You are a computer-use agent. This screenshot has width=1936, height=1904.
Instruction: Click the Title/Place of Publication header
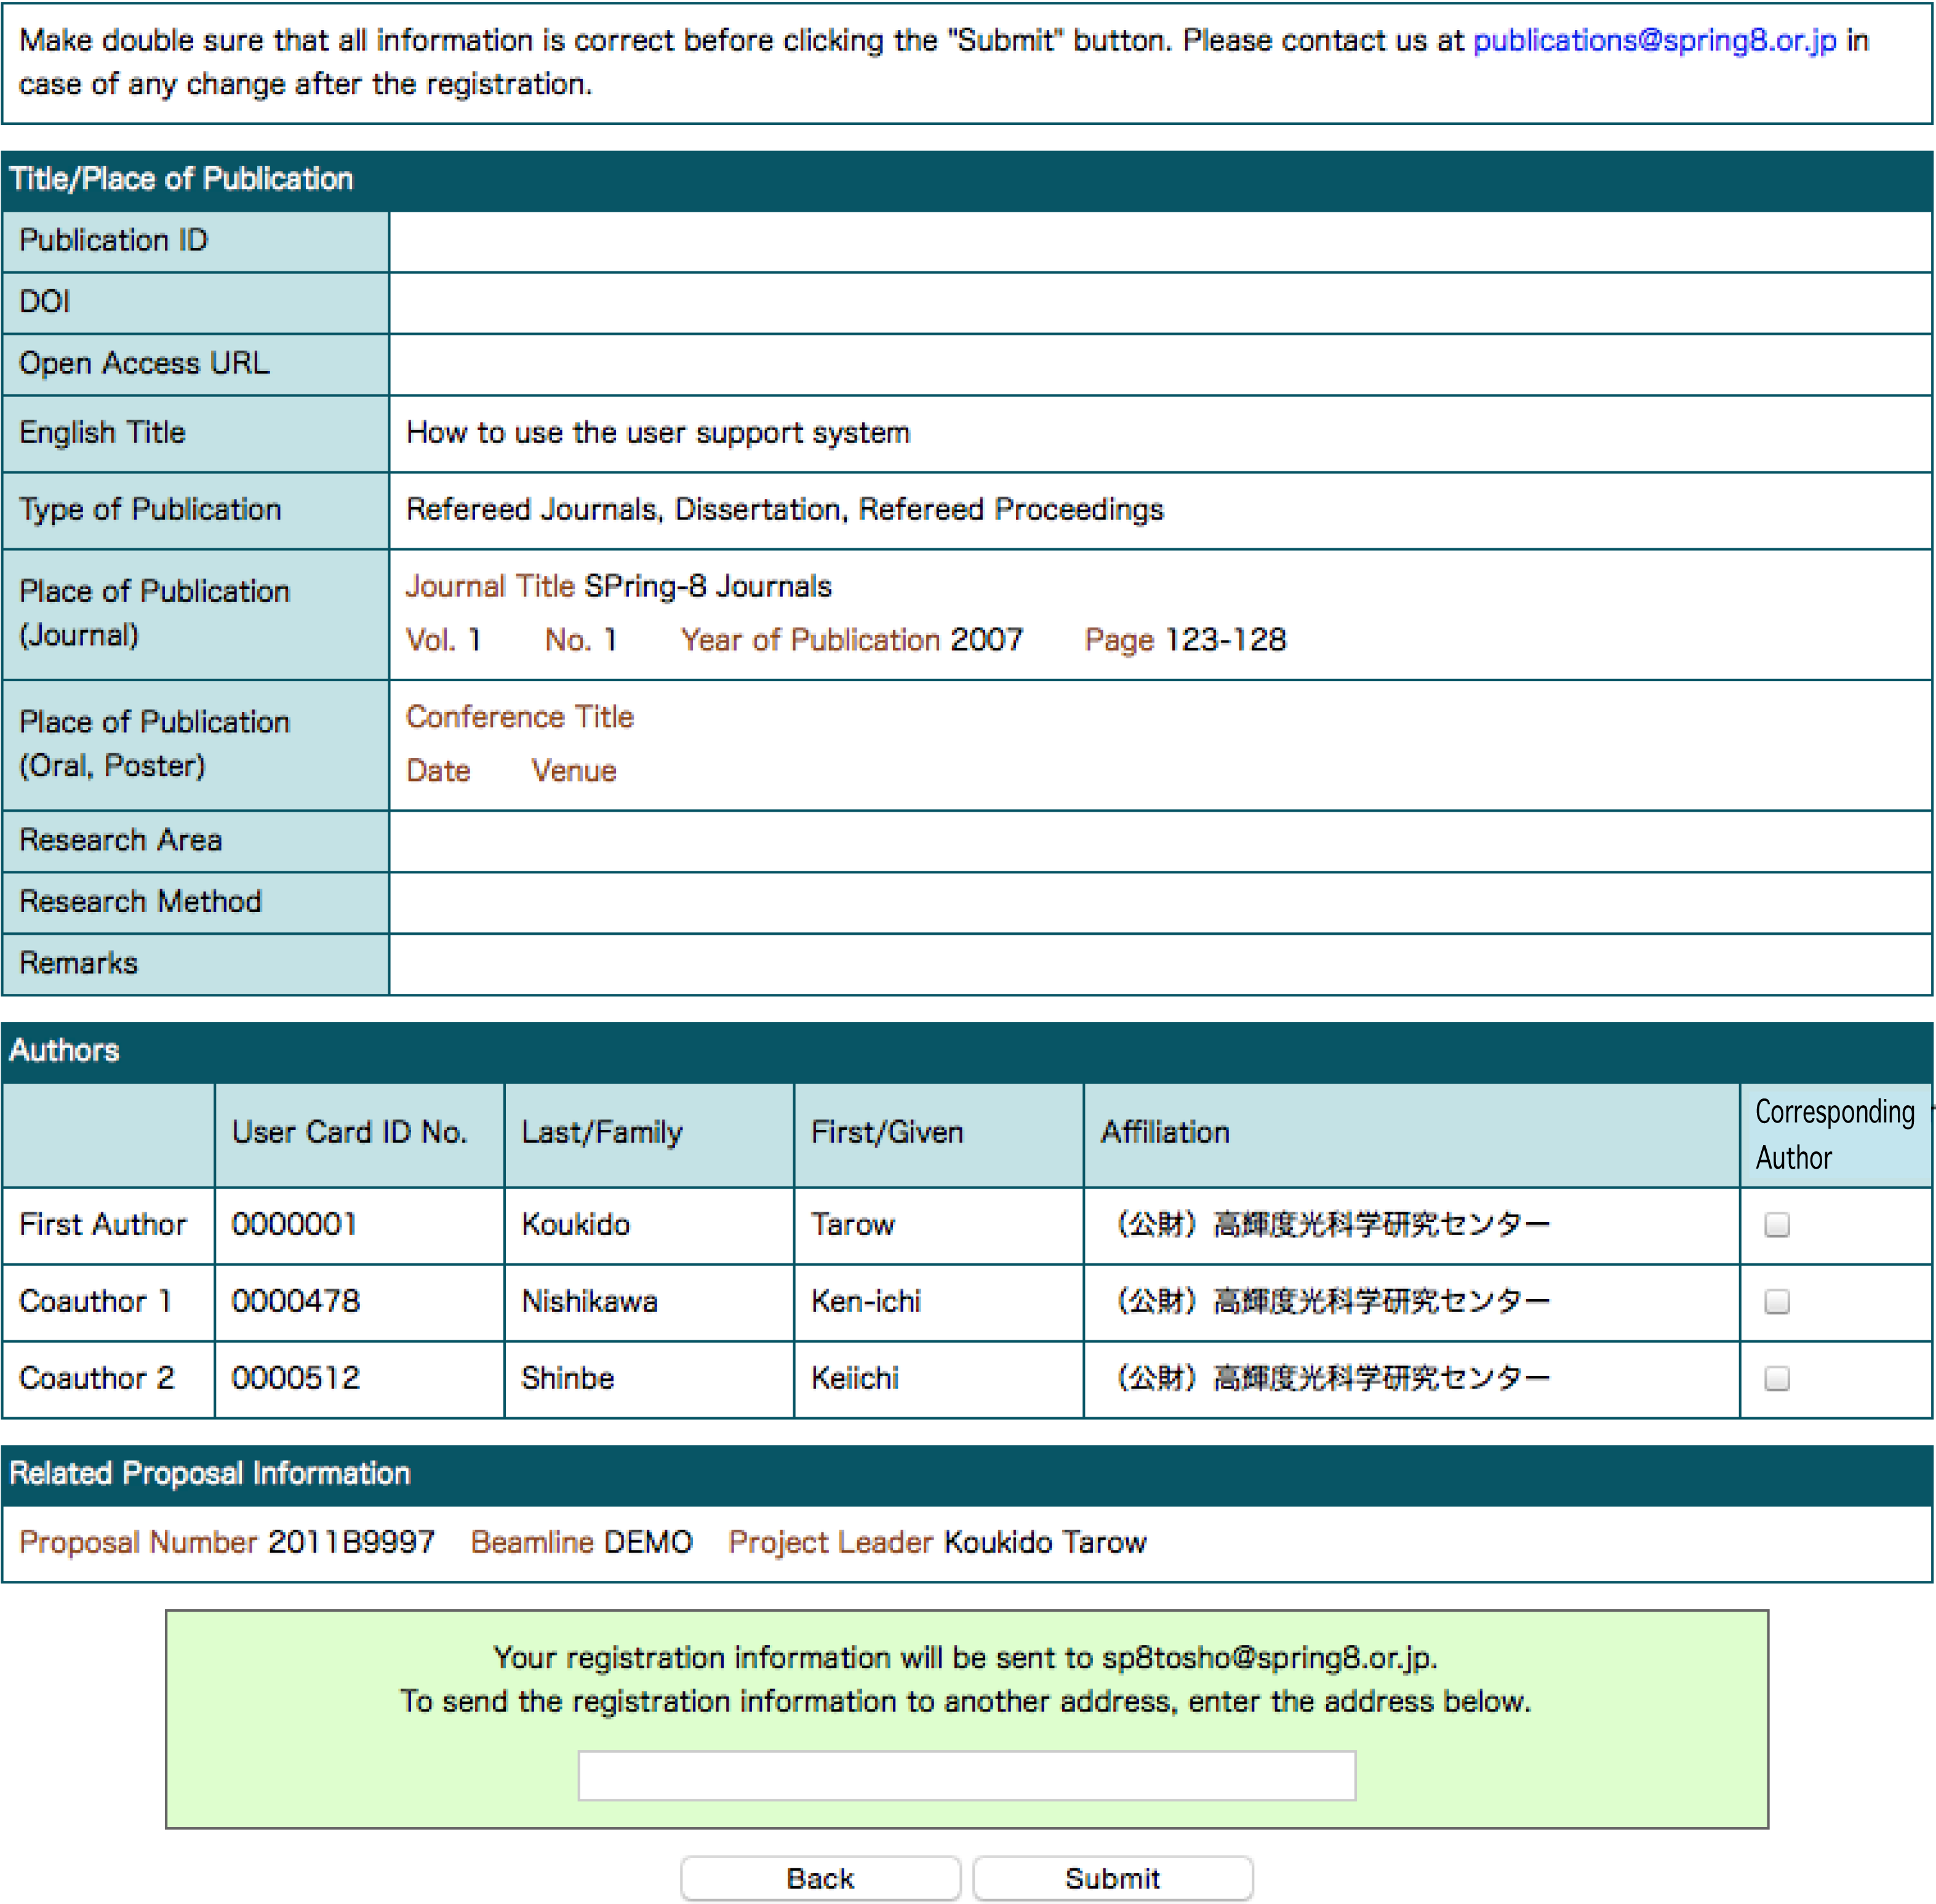coord(181,179)
